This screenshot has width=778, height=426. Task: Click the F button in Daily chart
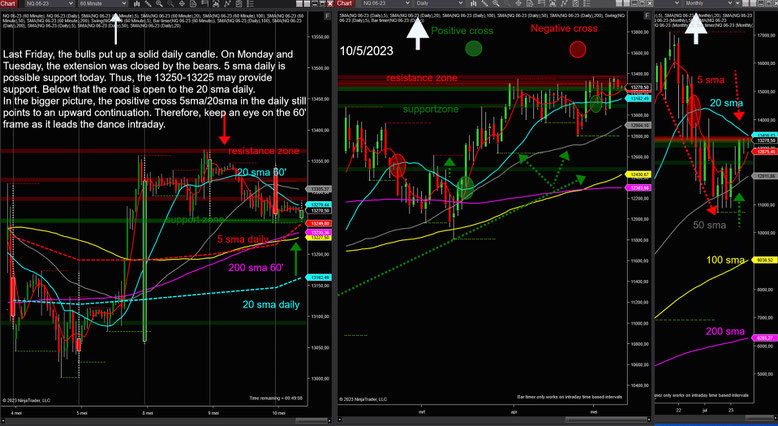click(647, 16)
